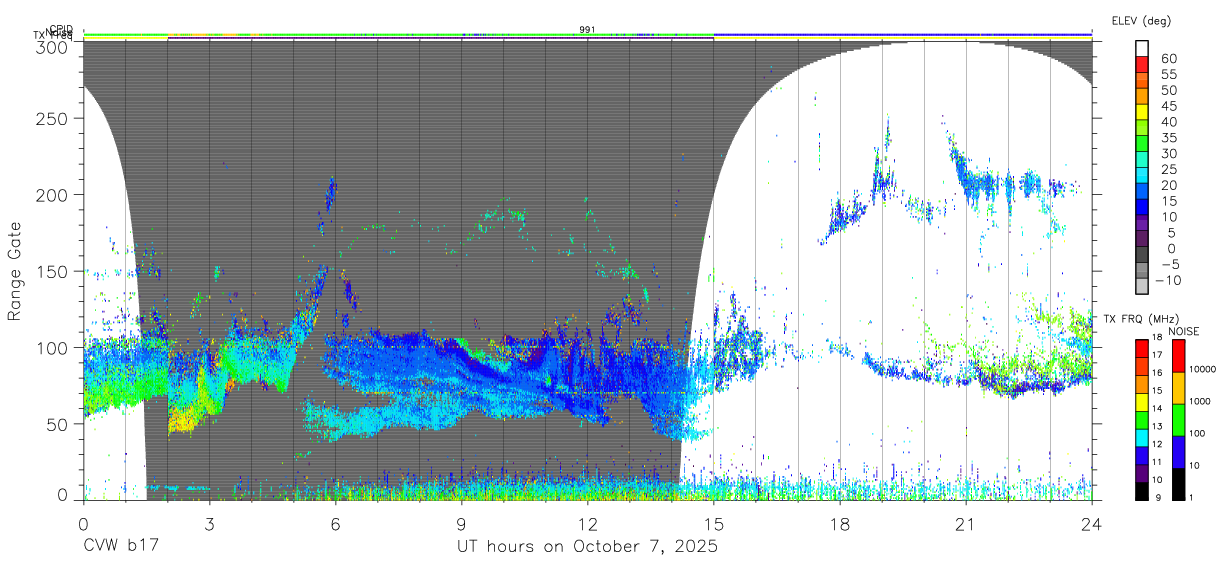Pick the black bottom swatch on TX FRQ bar
Viewport: 1228px width, 567px height.
coord(1143,491)
